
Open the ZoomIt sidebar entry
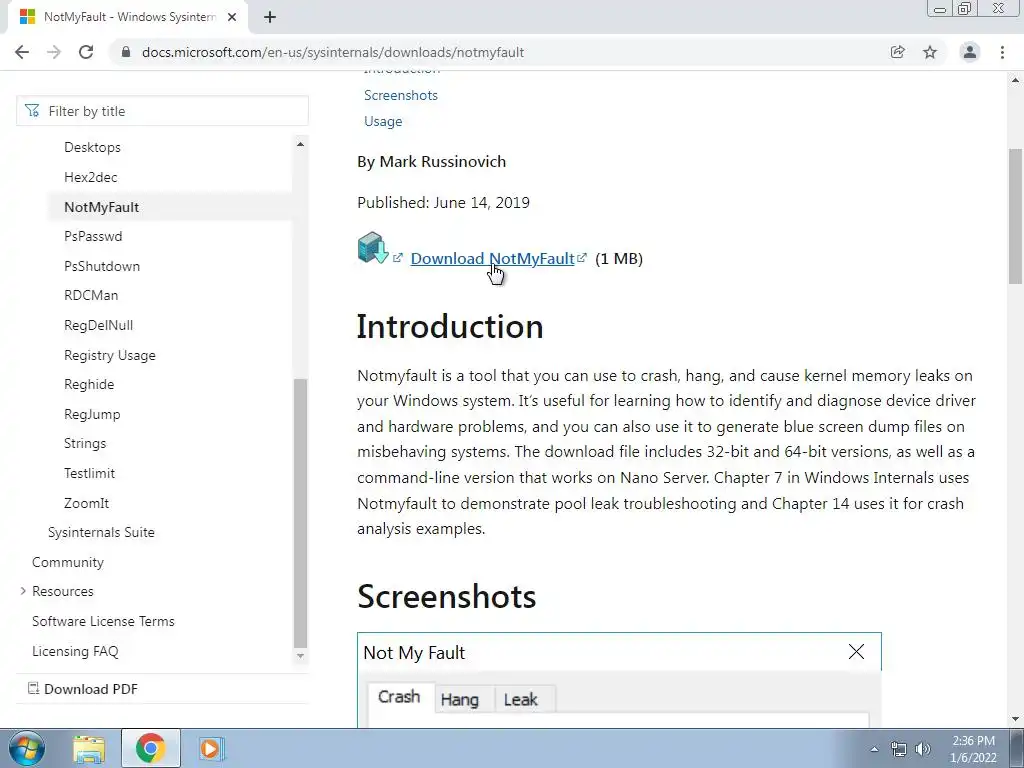(86, 503)
